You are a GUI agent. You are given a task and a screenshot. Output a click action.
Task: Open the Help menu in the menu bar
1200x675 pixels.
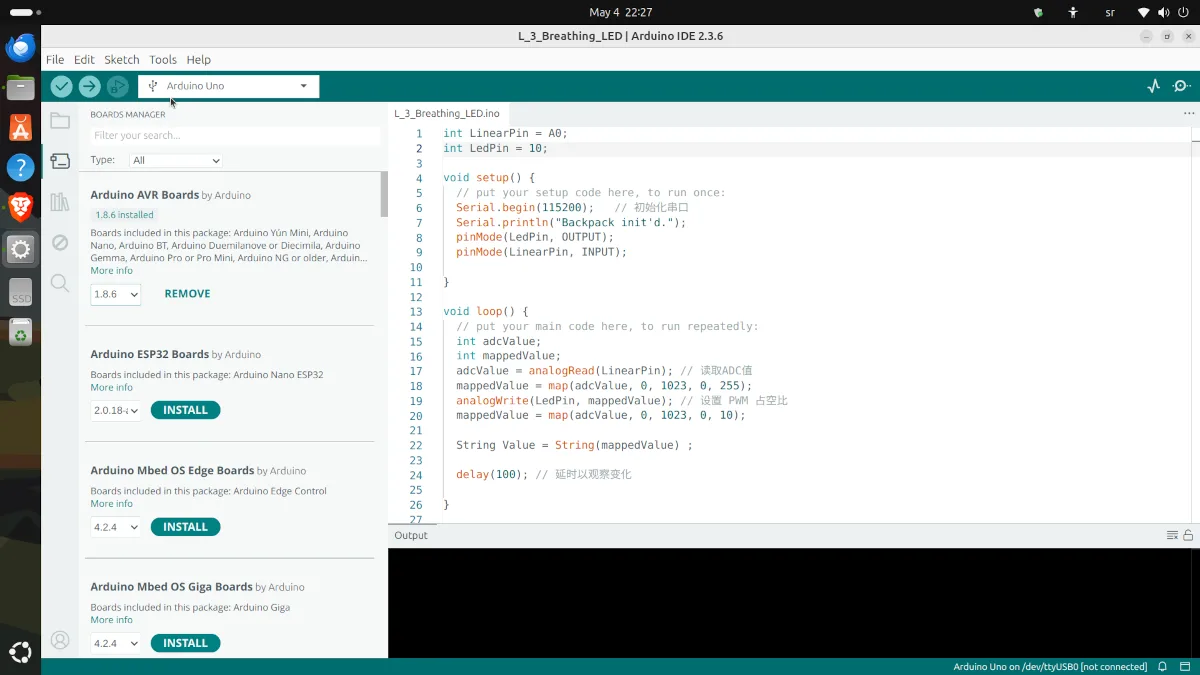[199, 60]
